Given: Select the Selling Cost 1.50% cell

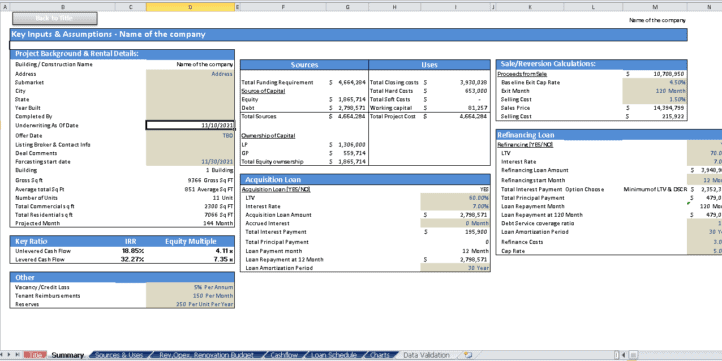Looking at the screenshot, I should [x=655, y=99].
